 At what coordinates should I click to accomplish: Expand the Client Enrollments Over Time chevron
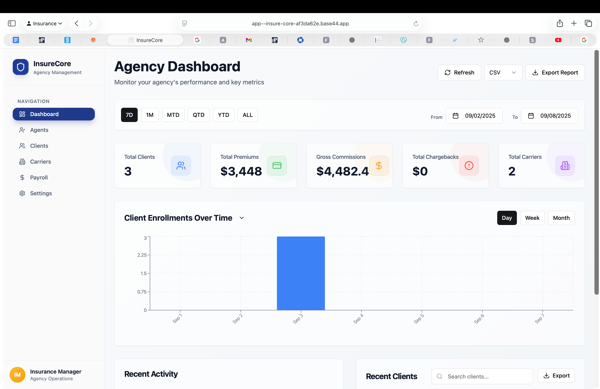click(241, 218)
